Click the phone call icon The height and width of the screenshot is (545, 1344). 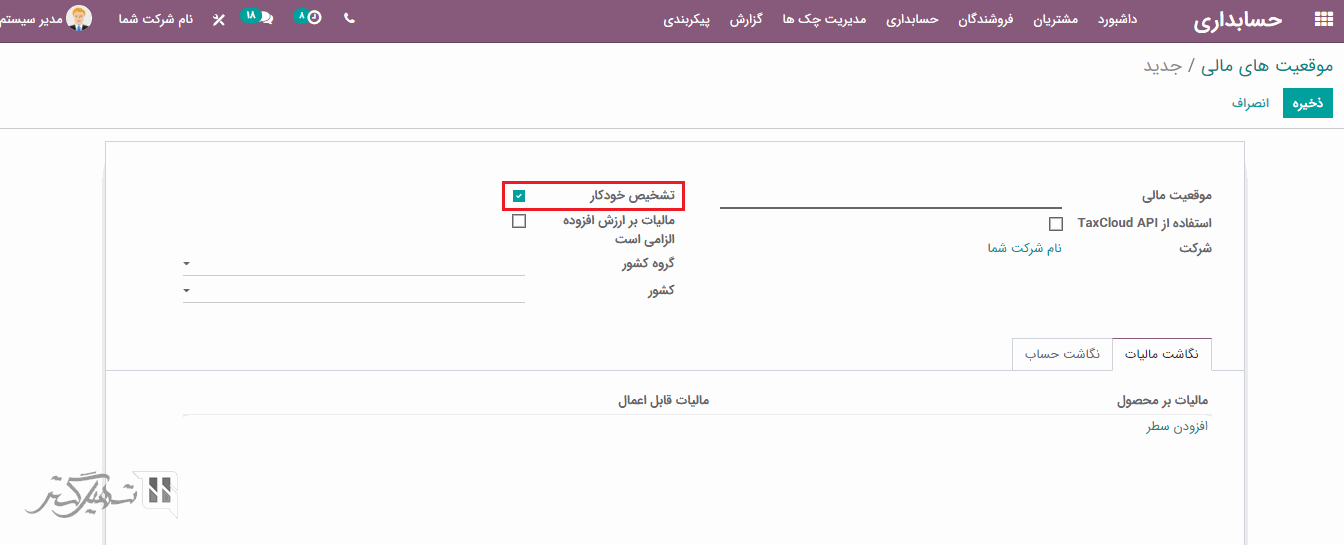(x=349, y=19)
